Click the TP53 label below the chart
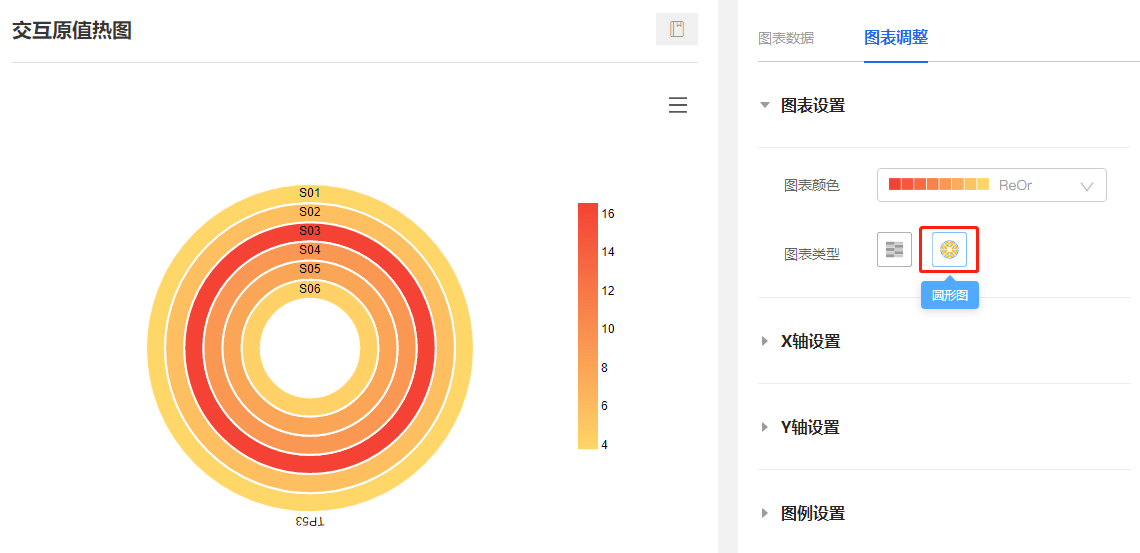The width and height of the screenshot is (1140, 553). 310,522
